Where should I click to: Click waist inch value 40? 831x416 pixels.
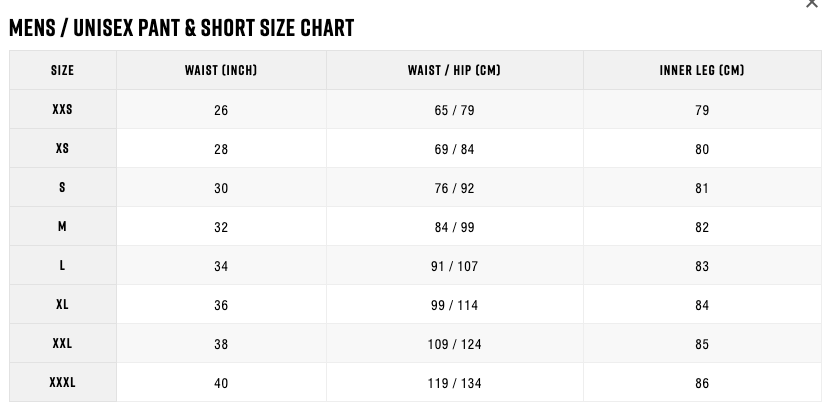tap(221, 383)
